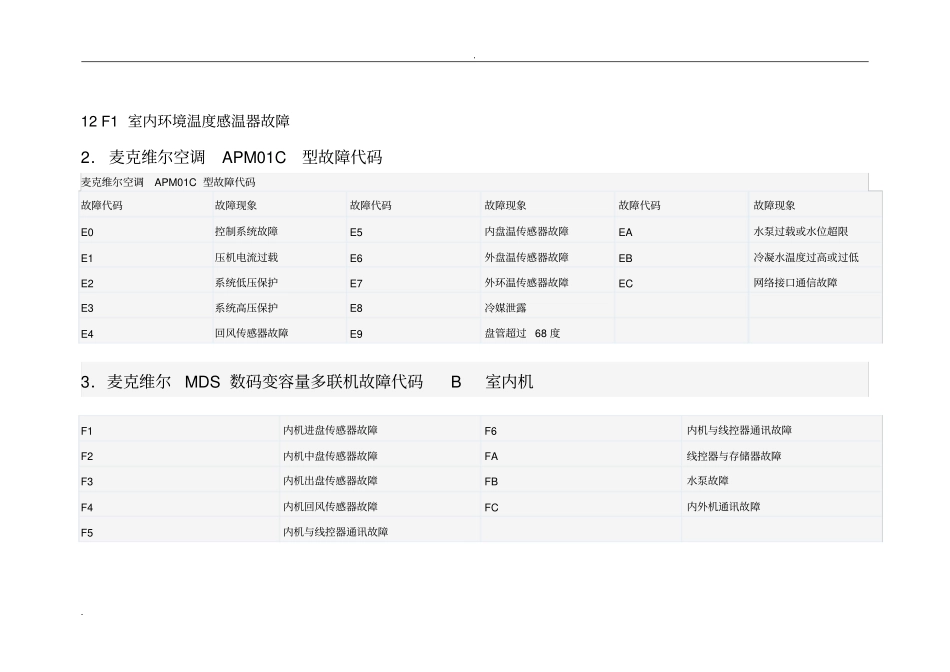Select the text '系统高压保护'
Image resolution: width=950 pixels, height=672 pixels.
246,308
